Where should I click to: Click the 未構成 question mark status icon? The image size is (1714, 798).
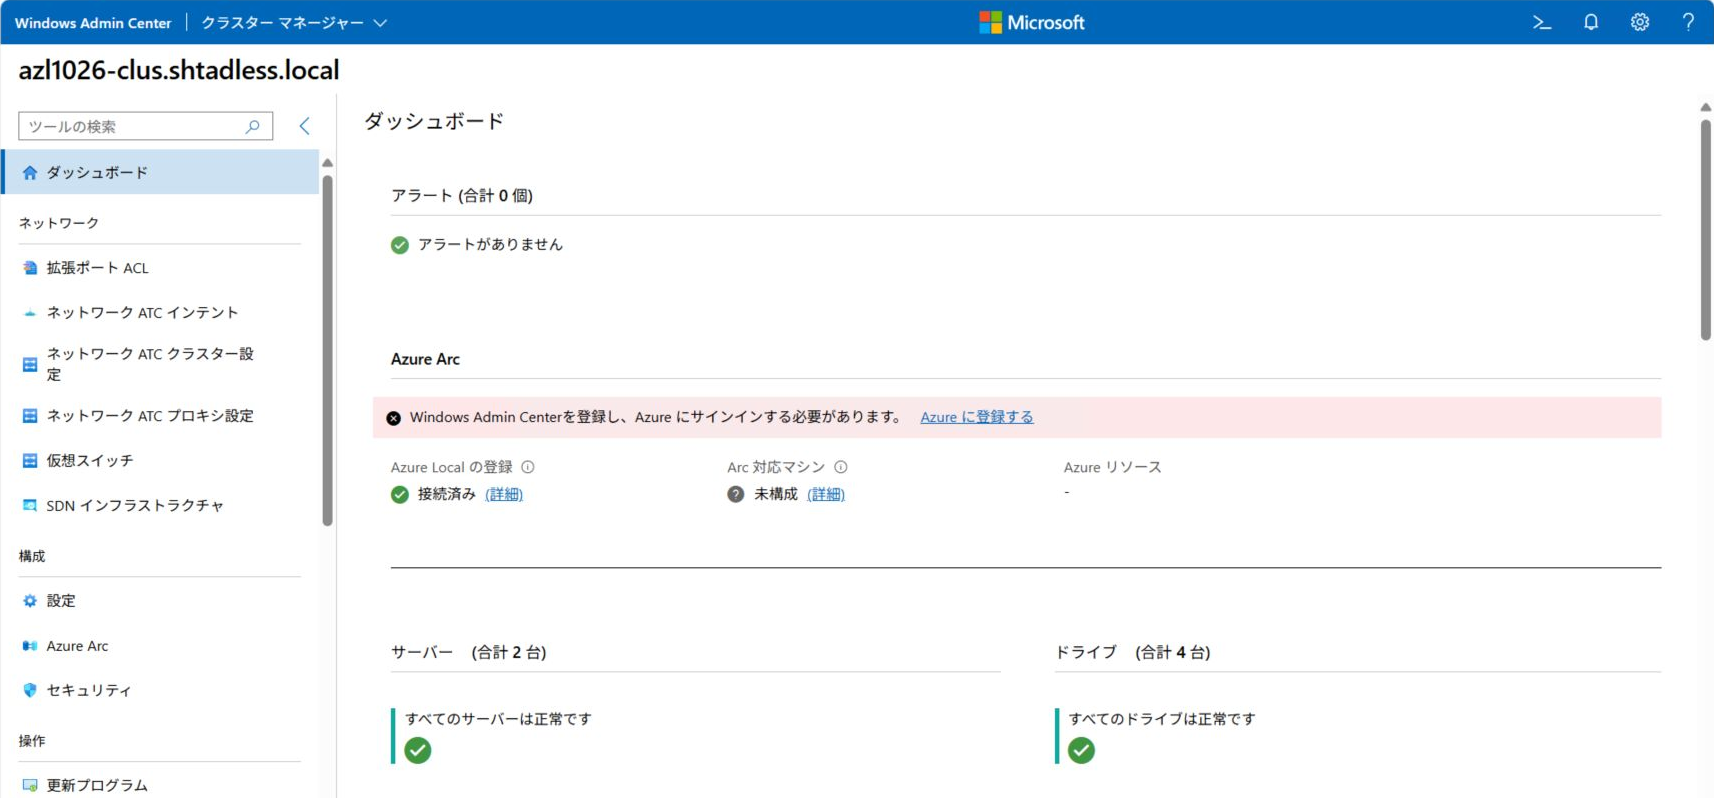[x=736, y=494]
